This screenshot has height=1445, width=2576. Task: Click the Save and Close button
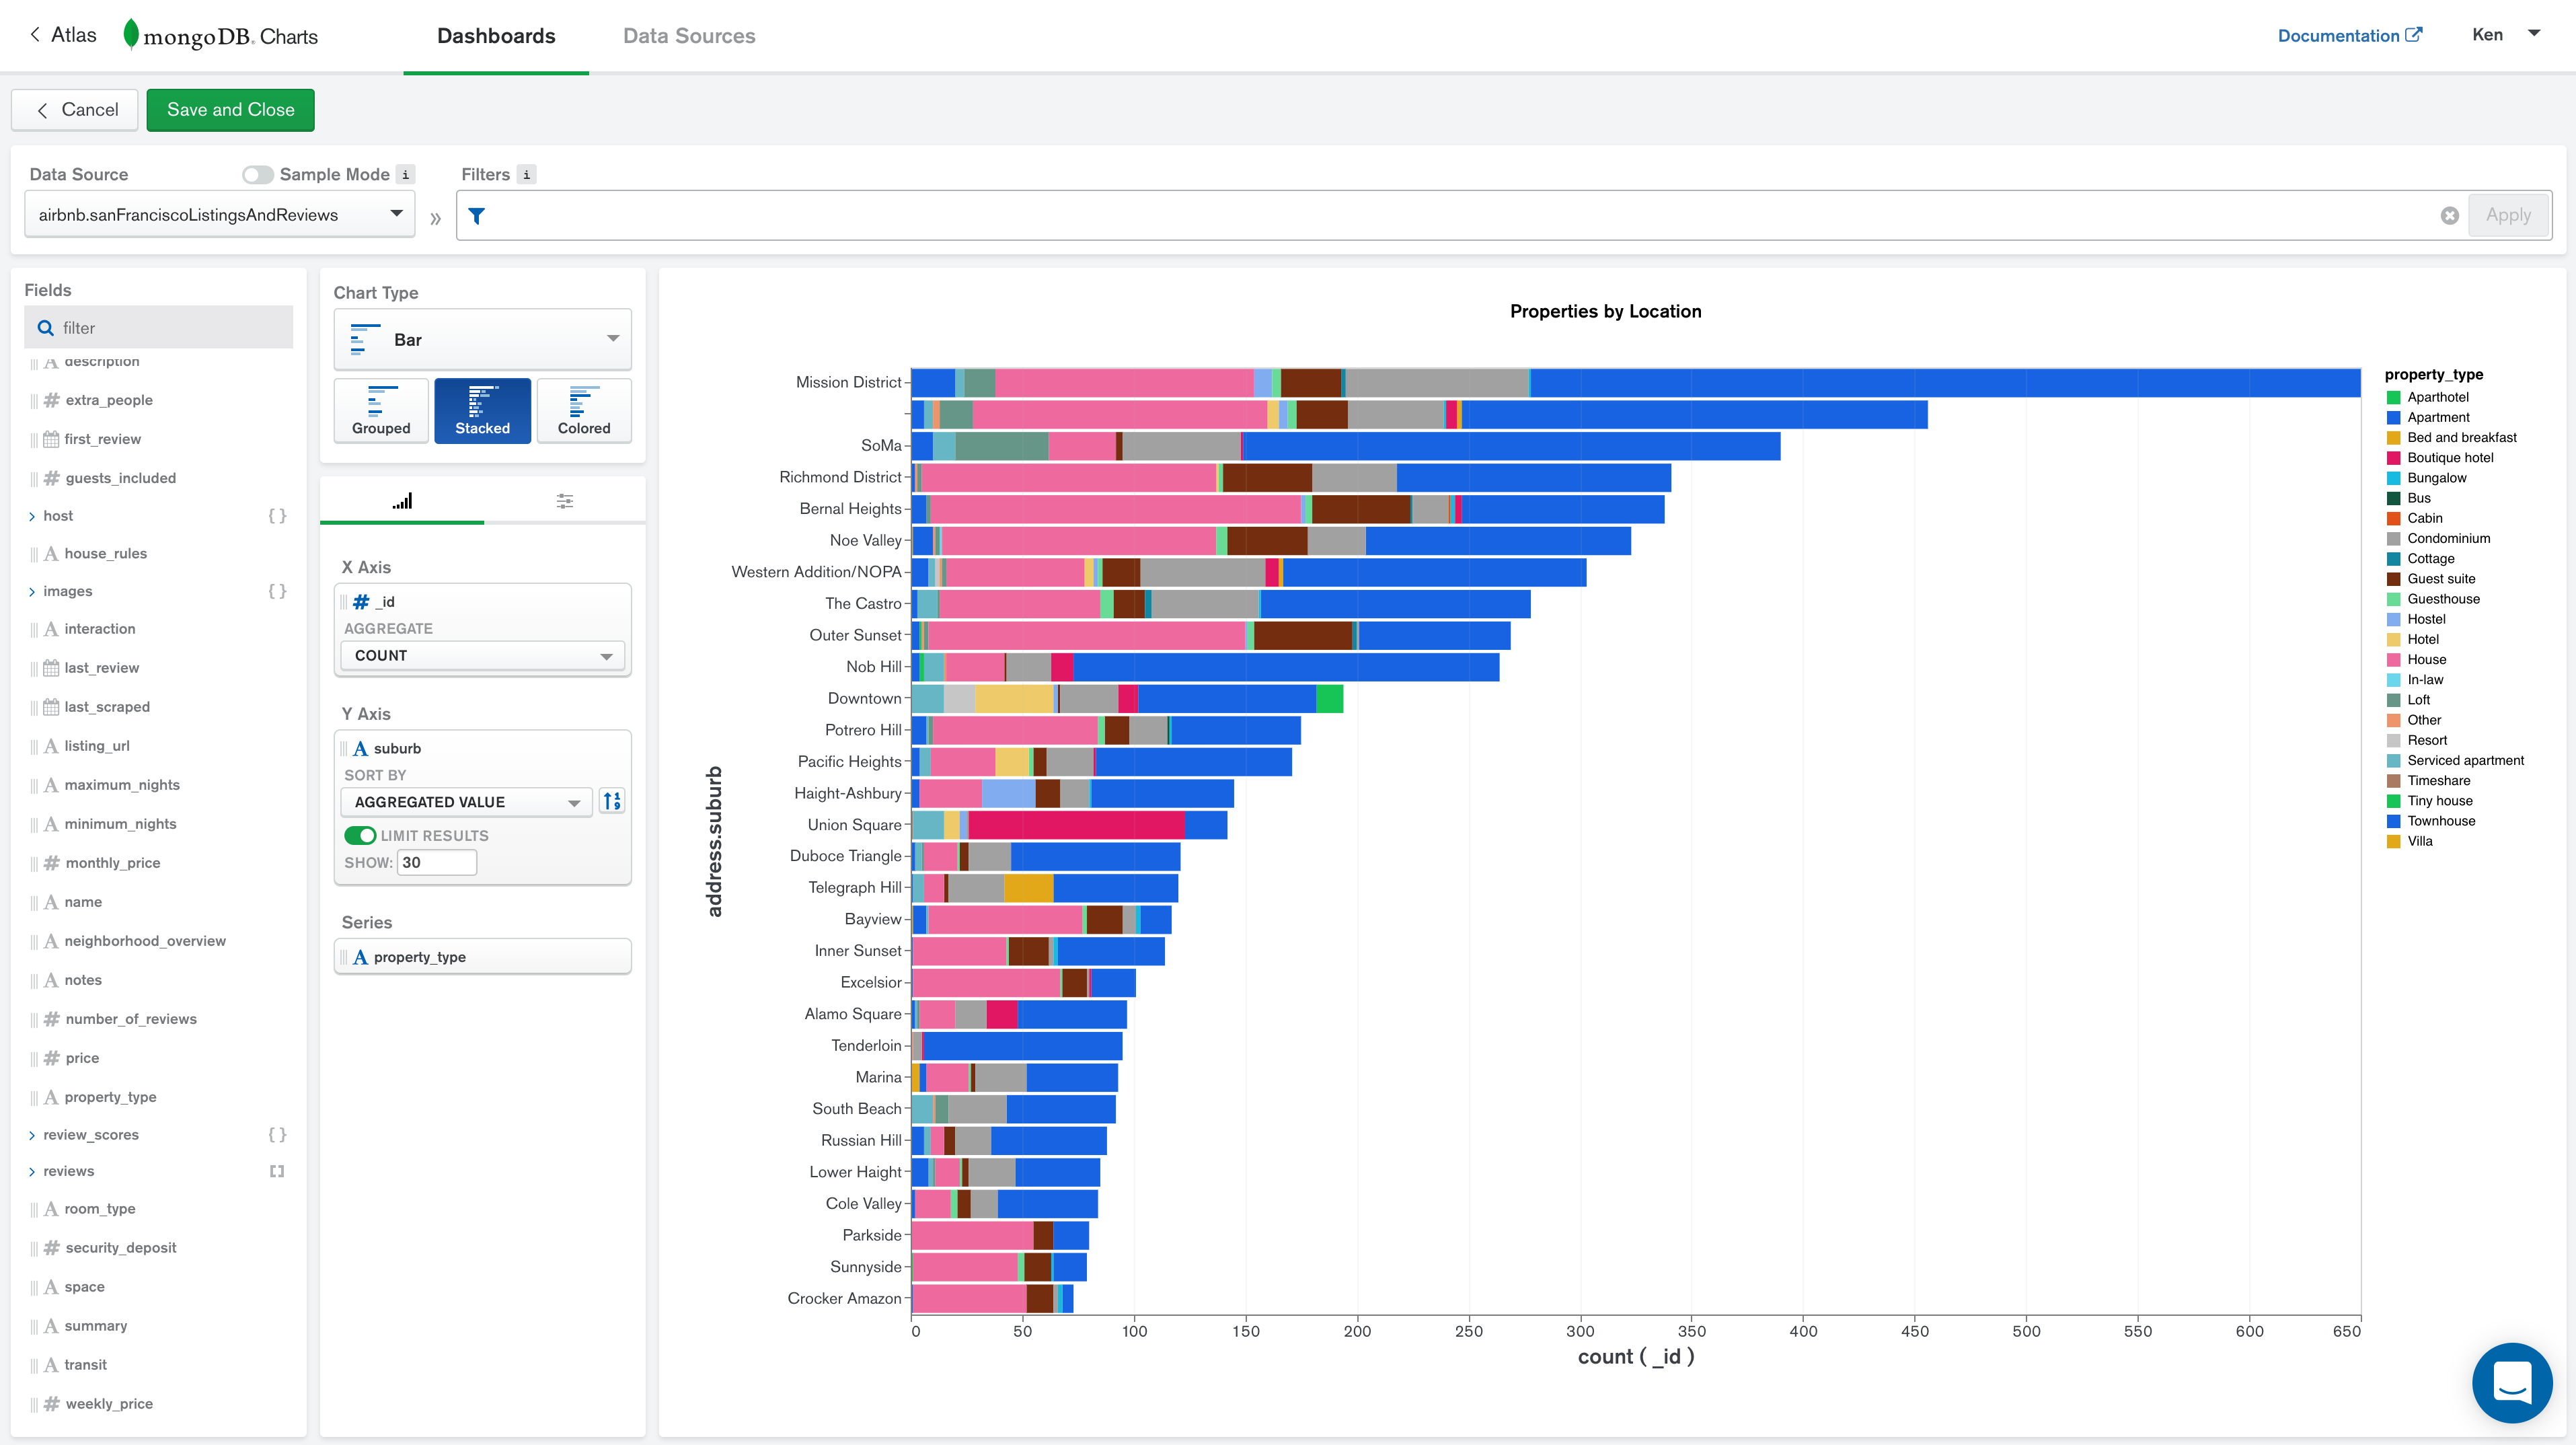tap(230, 110)
